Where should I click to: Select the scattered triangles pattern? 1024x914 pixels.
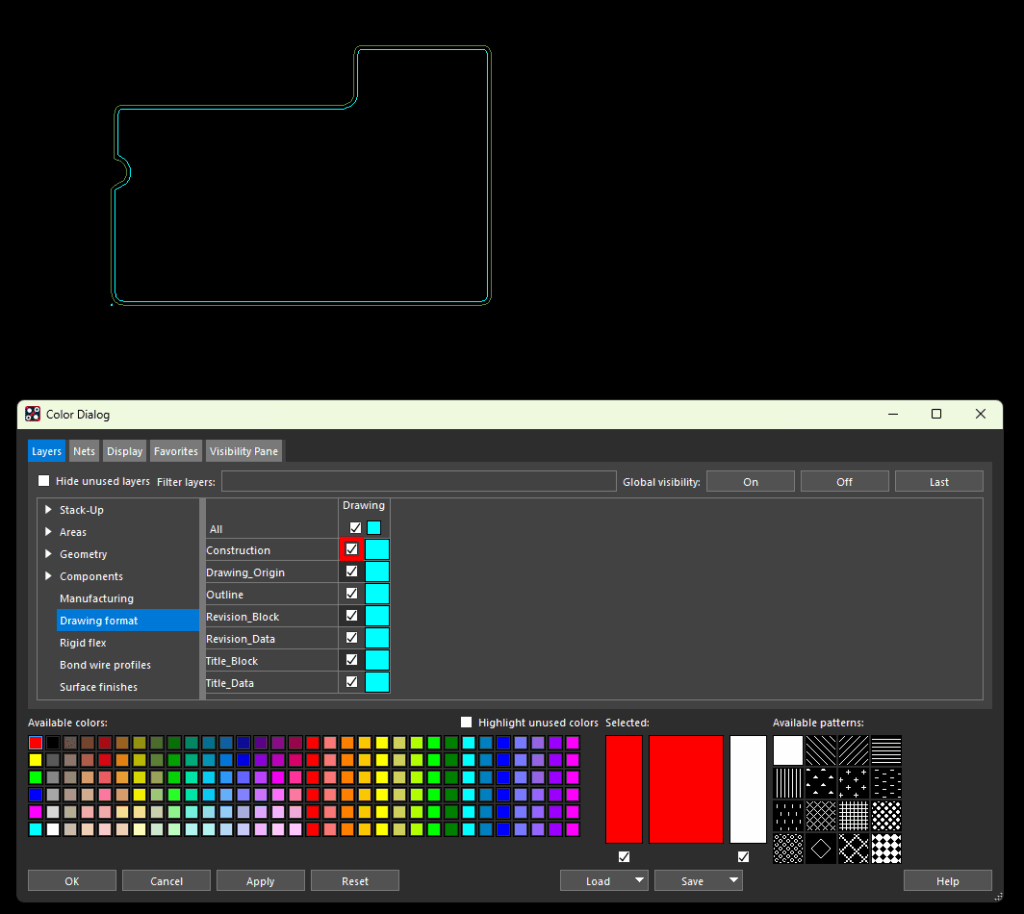tap(820, 783)
